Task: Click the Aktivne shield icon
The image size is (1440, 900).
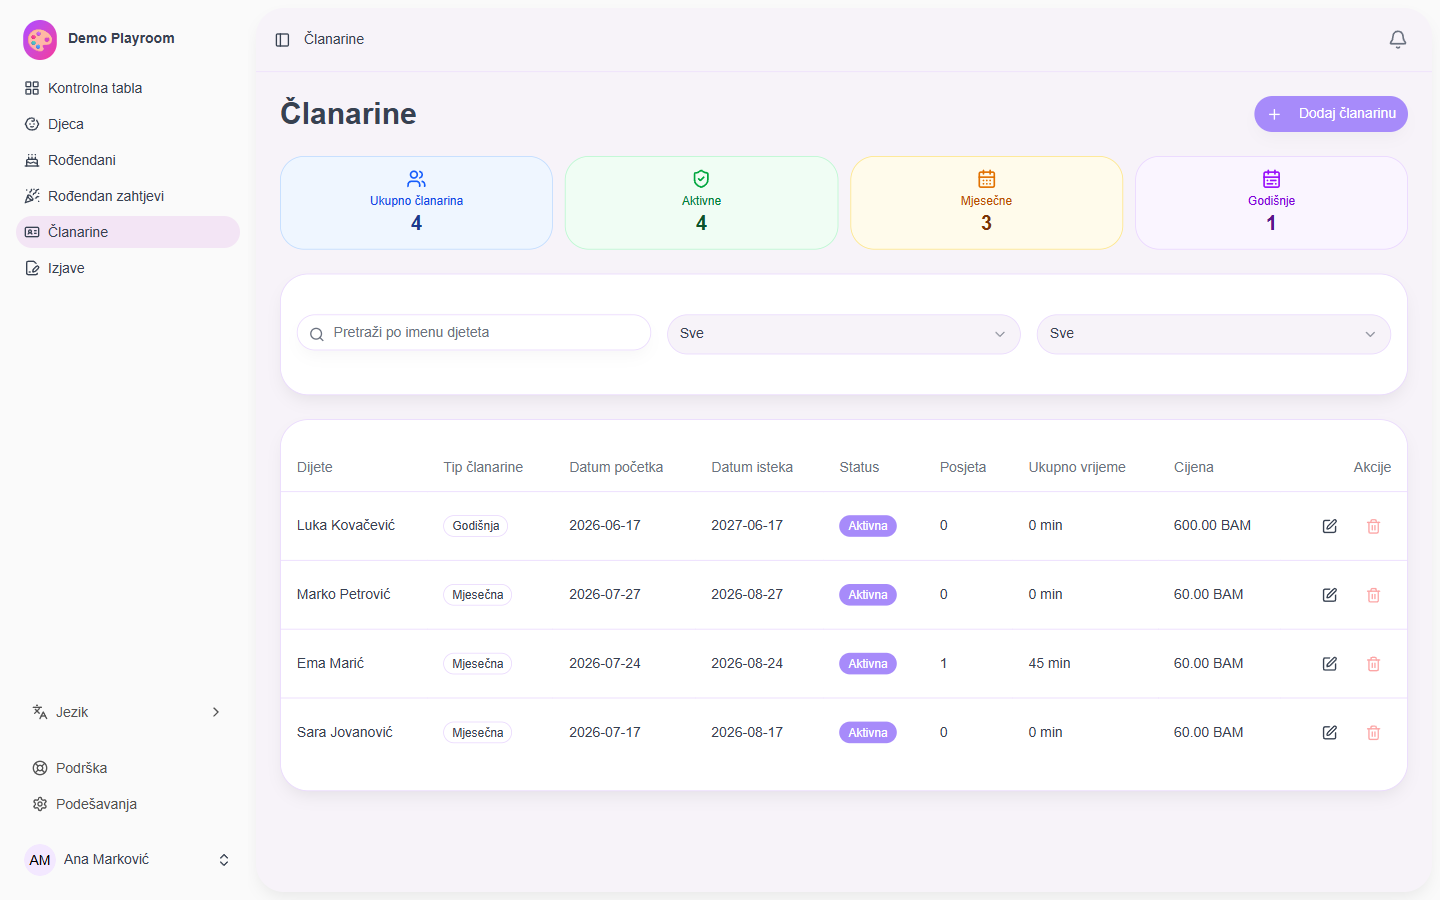Action: [702, 179]
